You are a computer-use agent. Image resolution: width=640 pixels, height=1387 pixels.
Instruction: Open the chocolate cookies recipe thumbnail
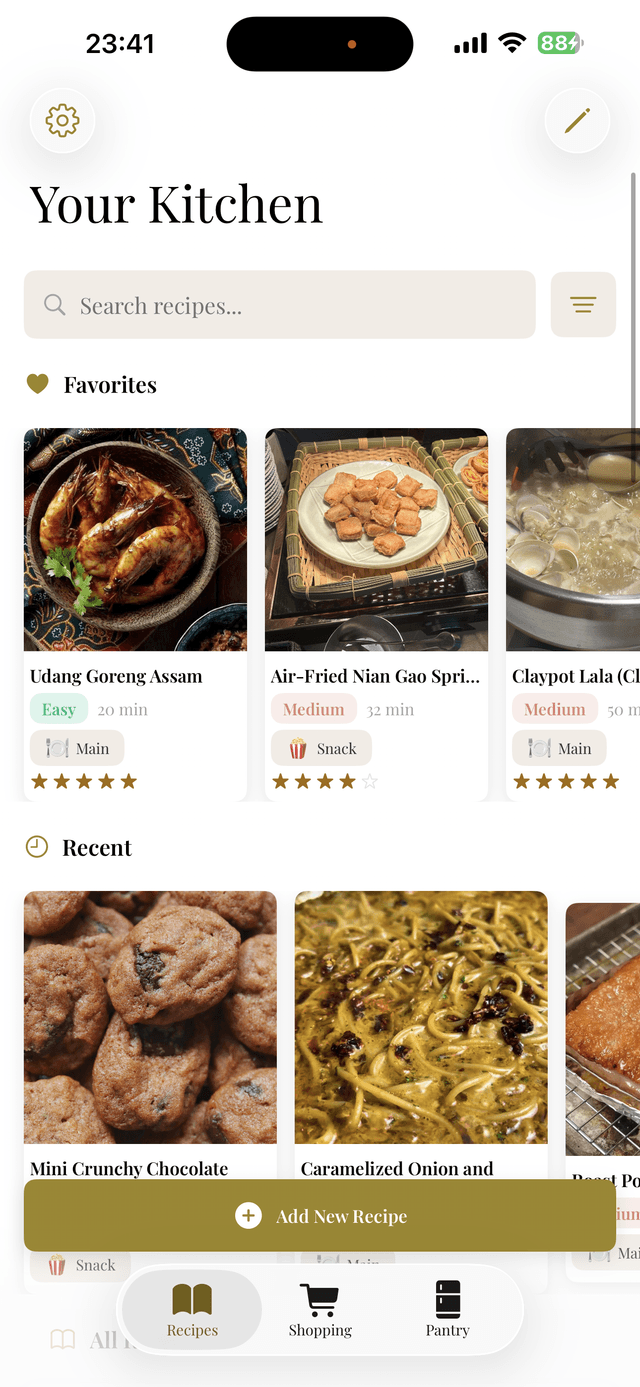tap(150, 1017)
